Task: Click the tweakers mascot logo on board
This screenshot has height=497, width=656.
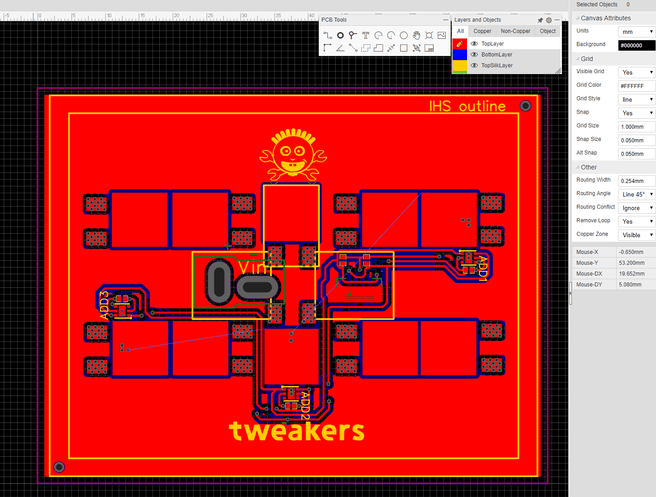Action: 293,156
